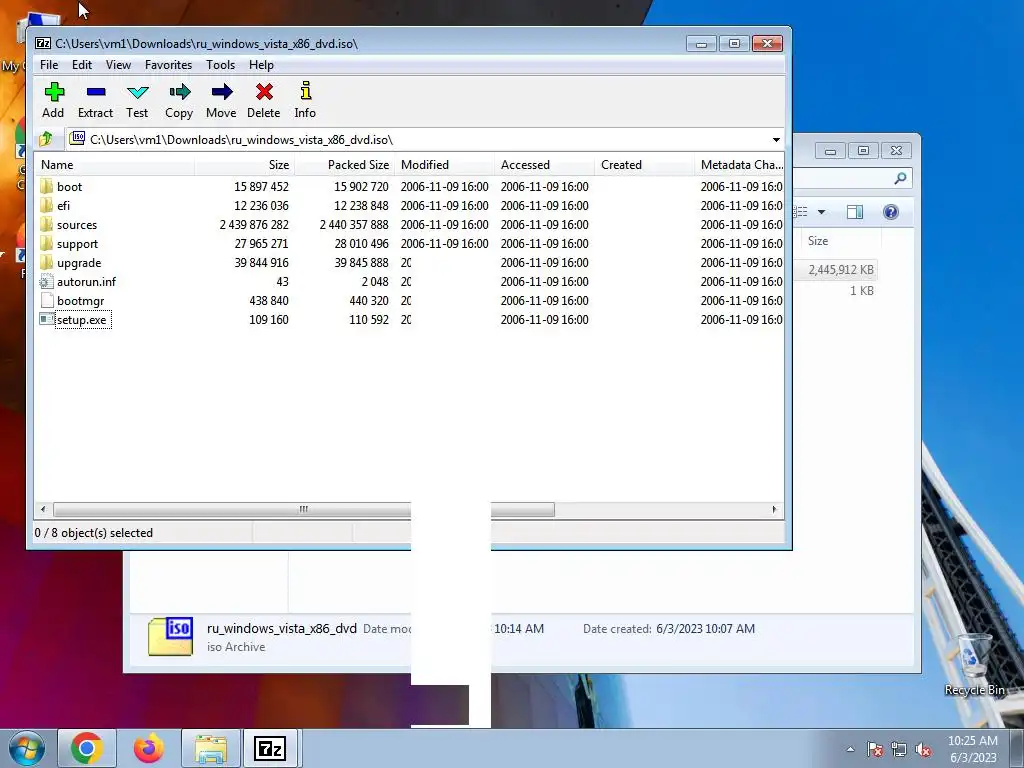Click the 15 897 452 size cell
Screen dimensions: 1024x768
(x=261, y=186)
